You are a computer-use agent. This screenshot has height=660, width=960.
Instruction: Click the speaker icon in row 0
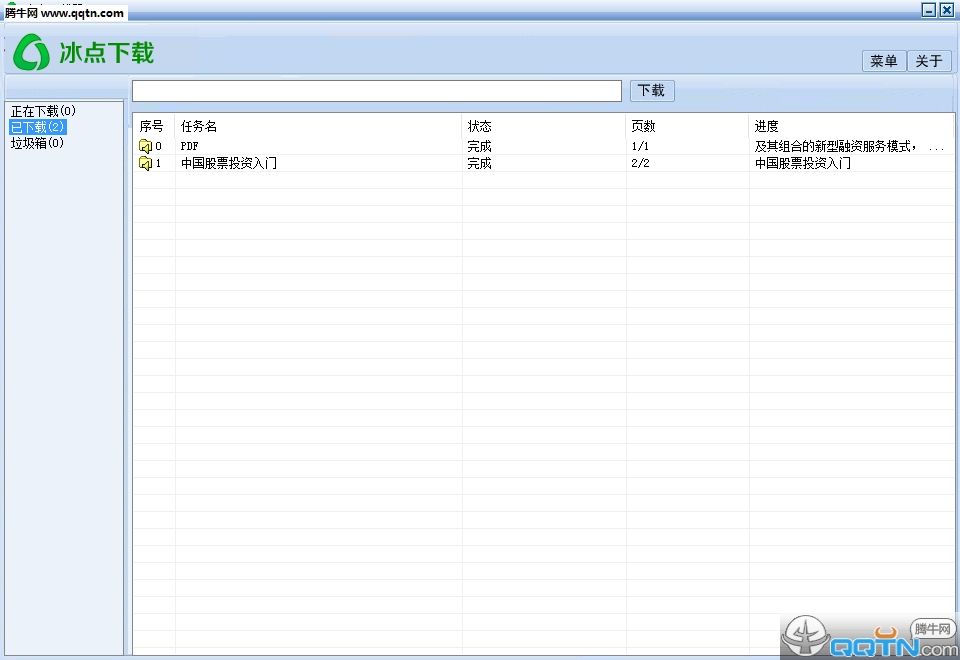pos(145,146)
